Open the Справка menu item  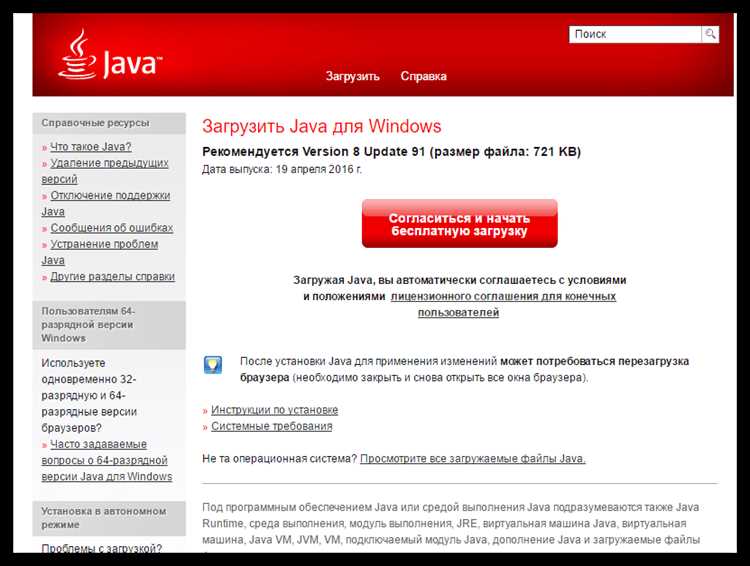coord(423,76)
